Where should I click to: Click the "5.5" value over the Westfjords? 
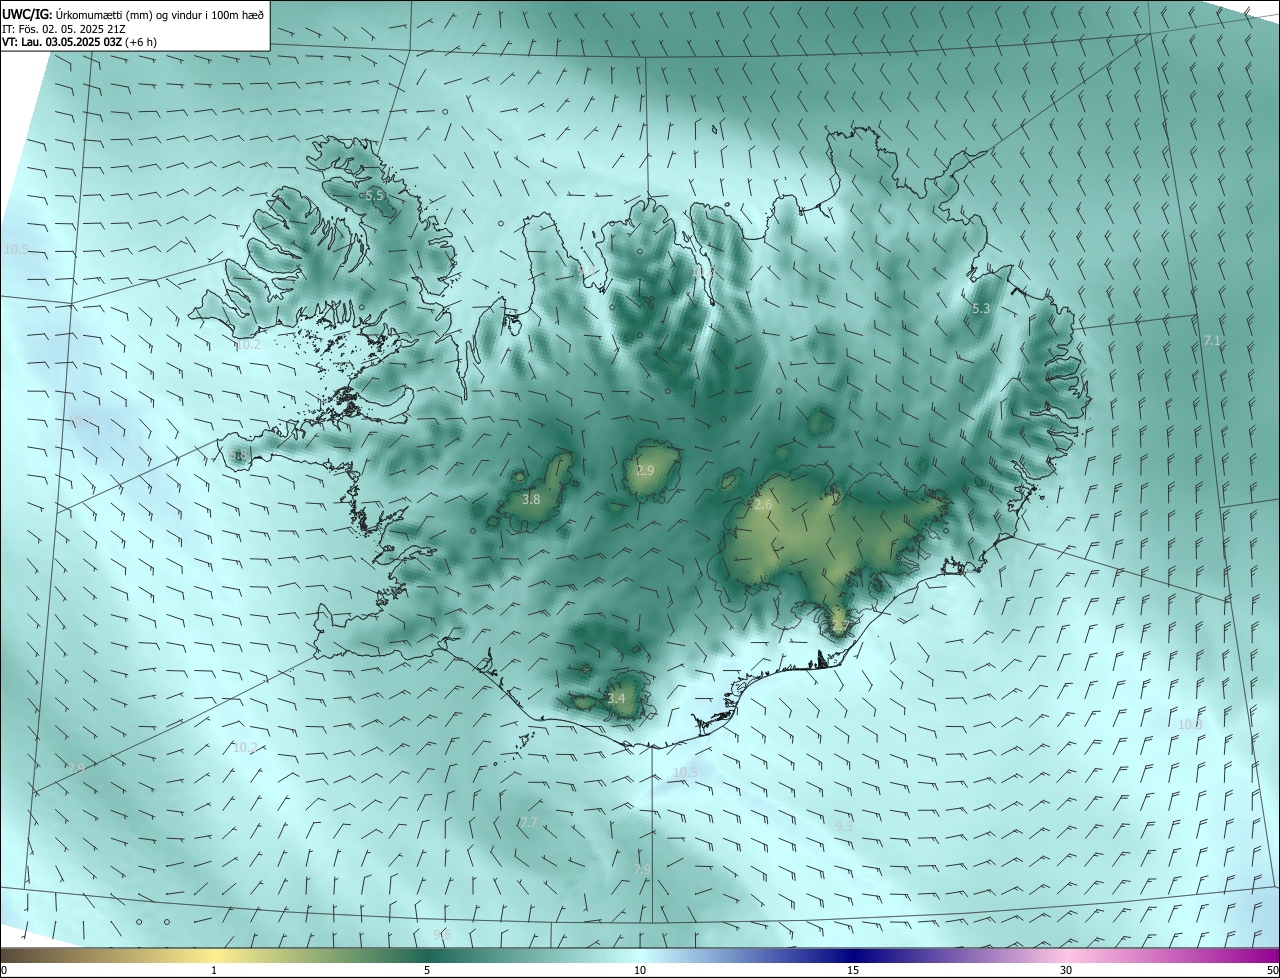tap(374, 196)
